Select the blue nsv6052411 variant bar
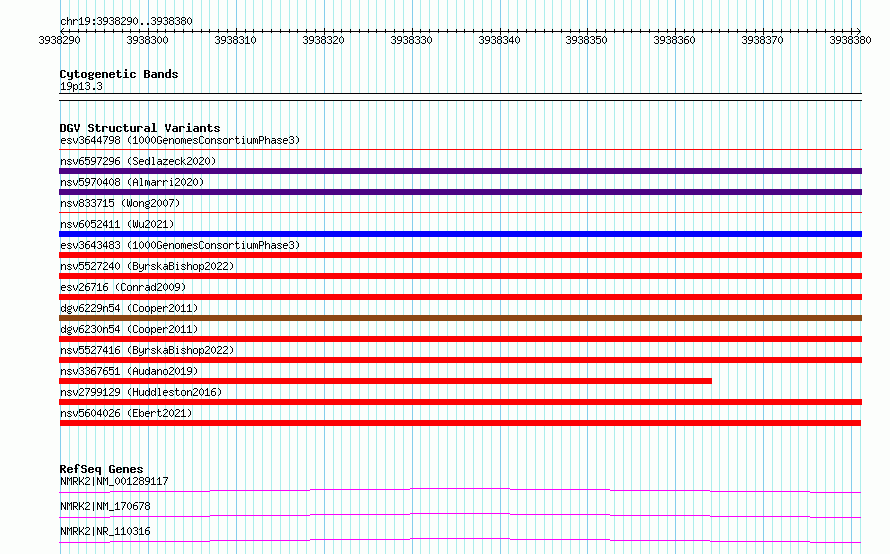 coord(460,234)
